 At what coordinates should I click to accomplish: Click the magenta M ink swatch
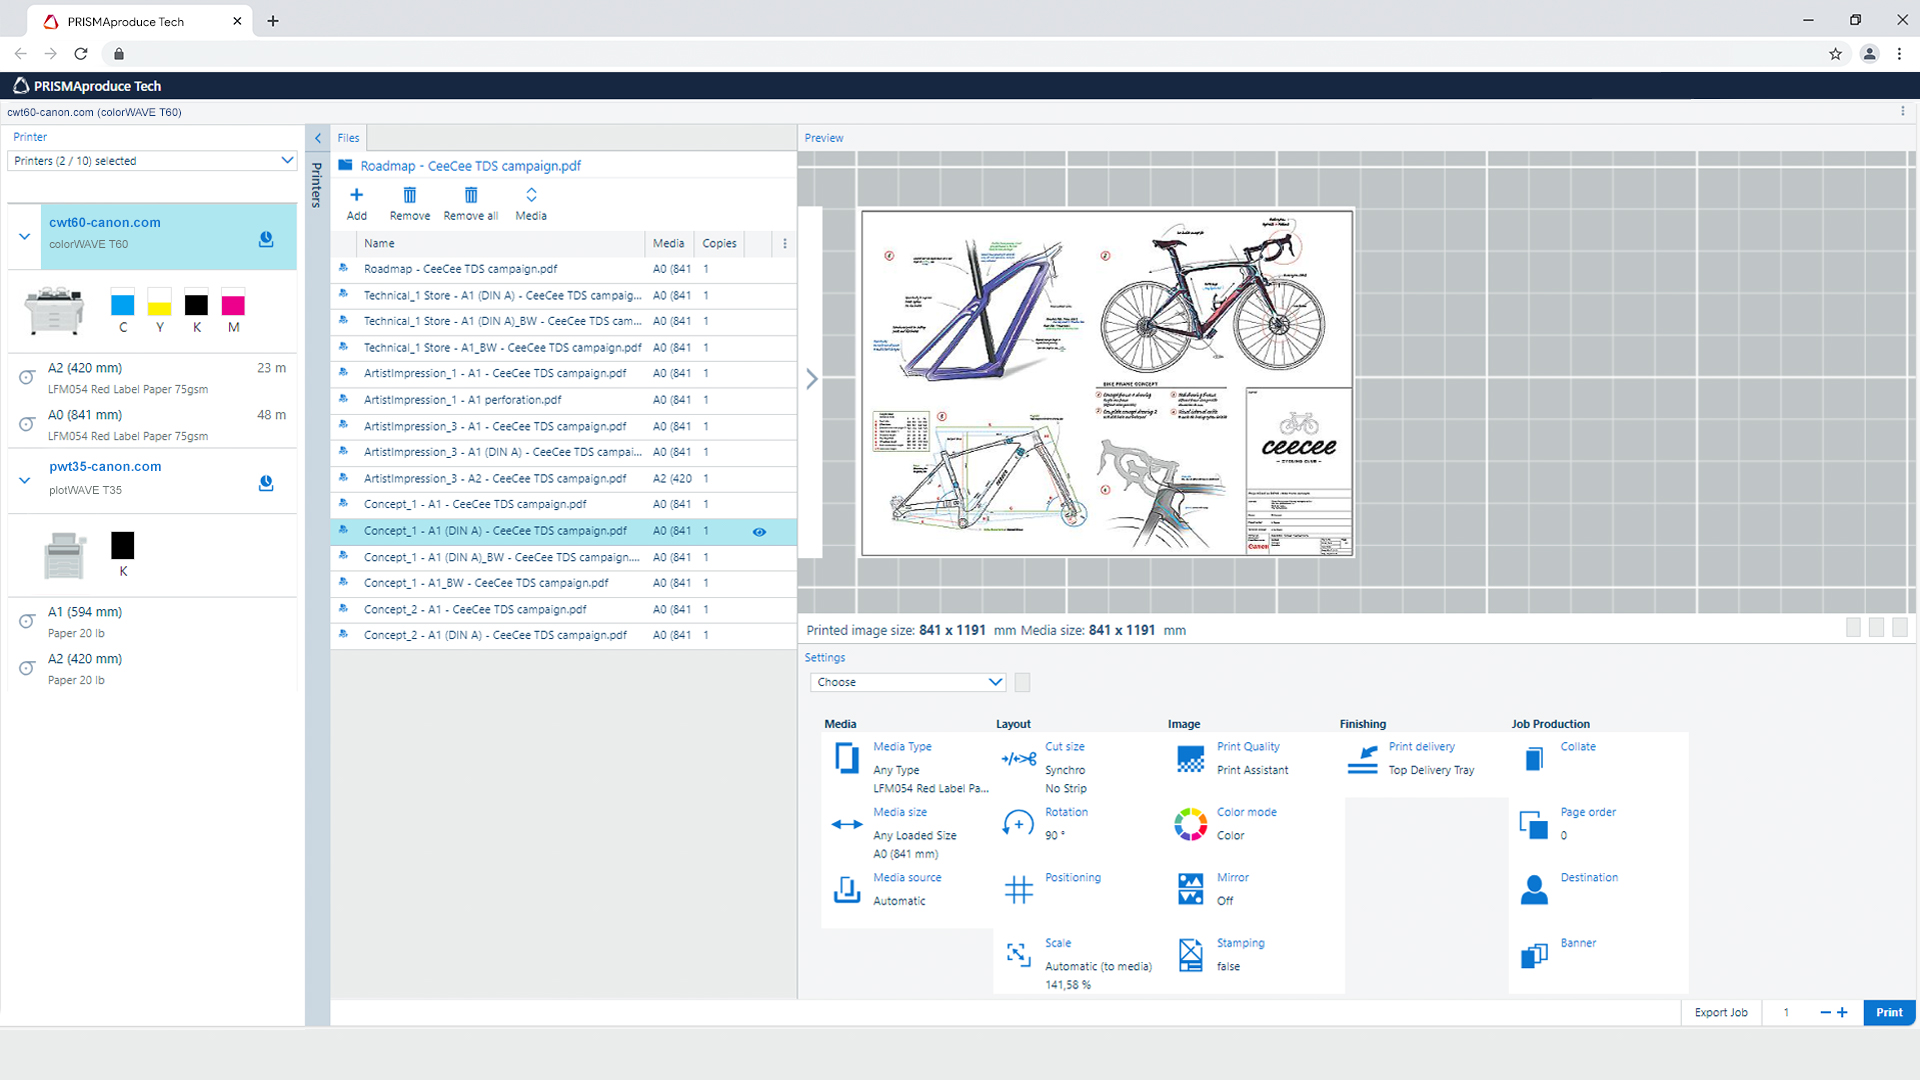(233, 305)
